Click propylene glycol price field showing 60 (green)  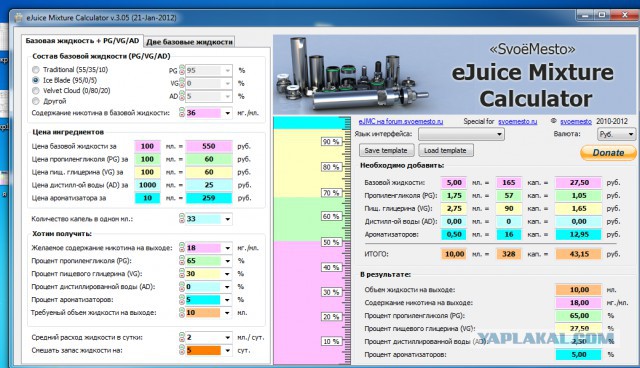pyautogui.click(x=209, y=159)
